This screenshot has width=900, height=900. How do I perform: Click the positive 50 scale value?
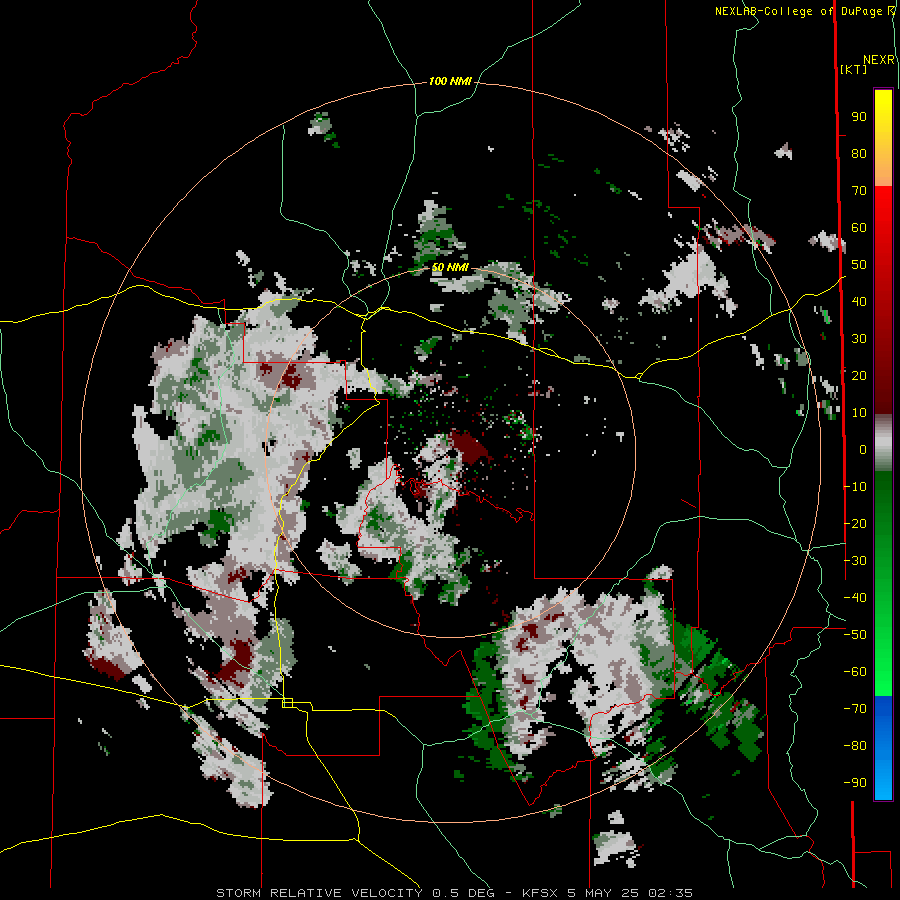(859, 265)
